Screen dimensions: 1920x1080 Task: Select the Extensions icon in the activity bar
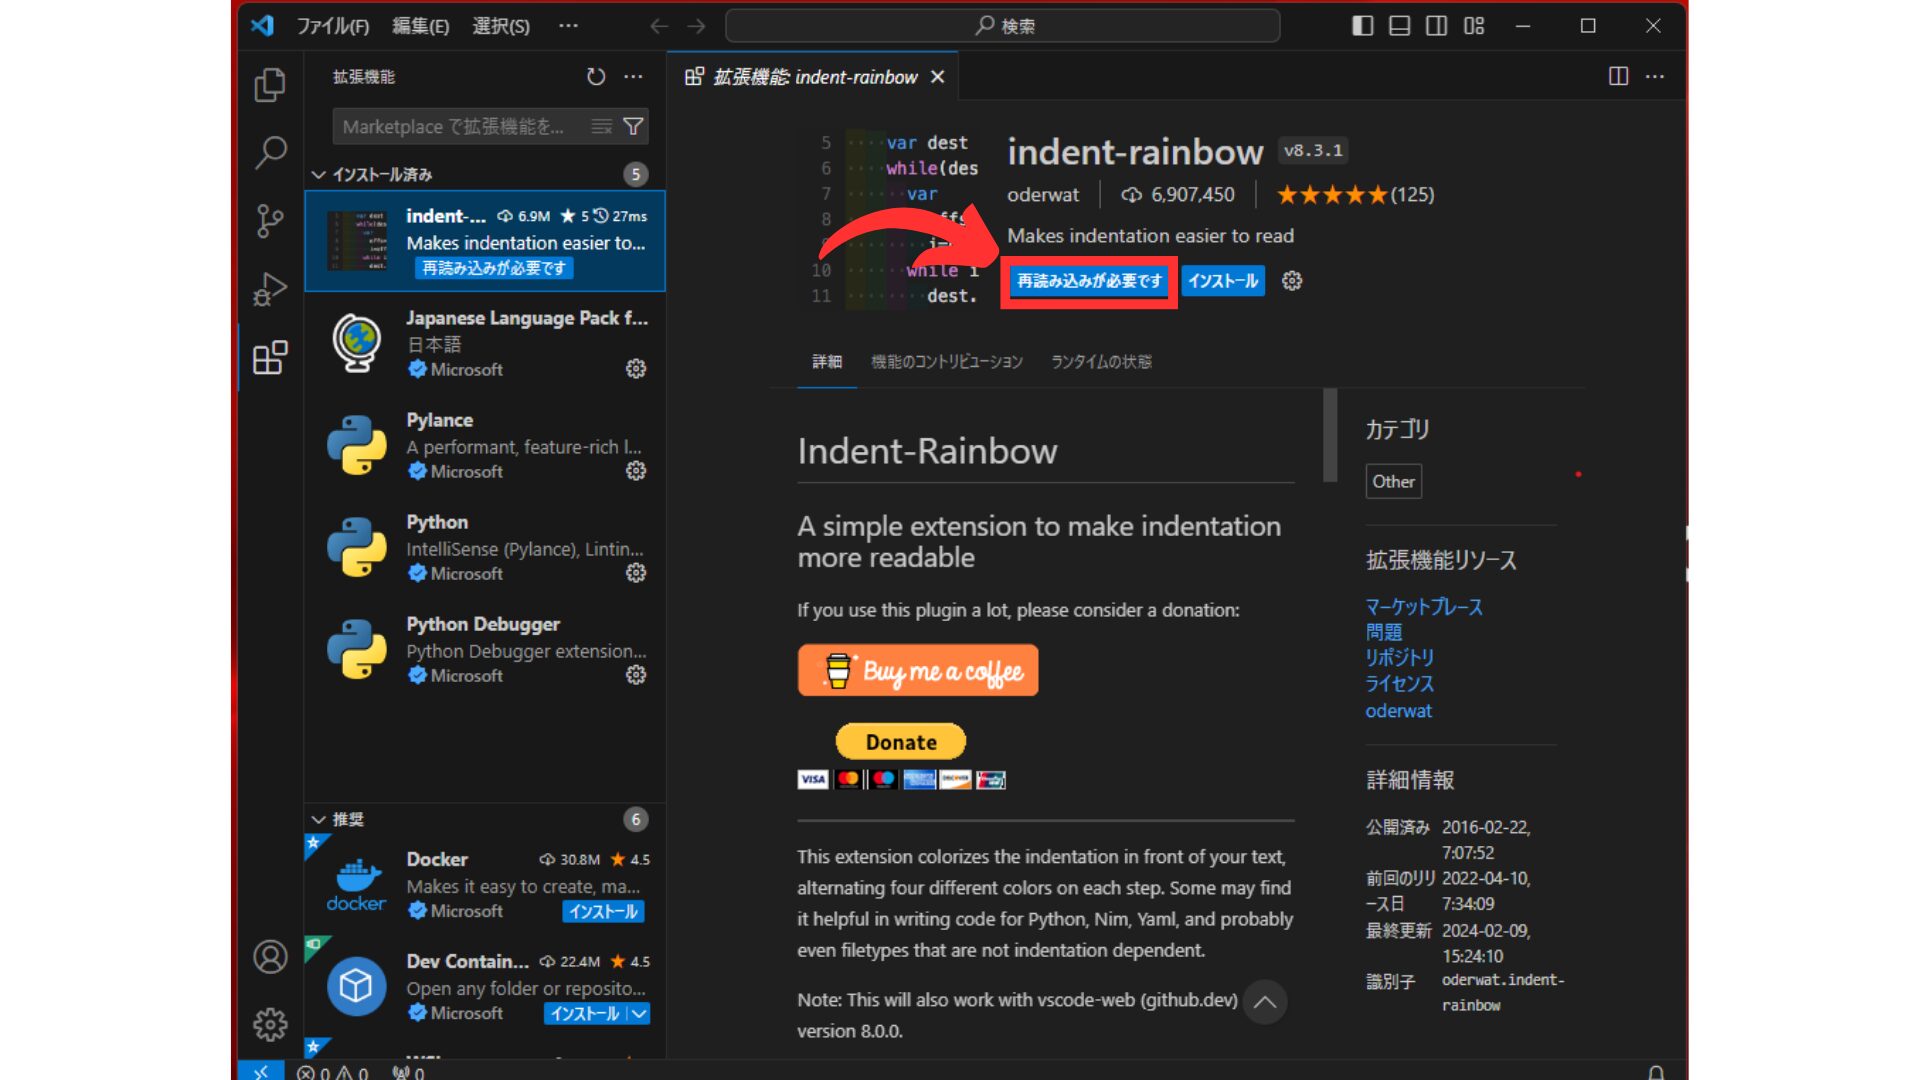[269, 357]
